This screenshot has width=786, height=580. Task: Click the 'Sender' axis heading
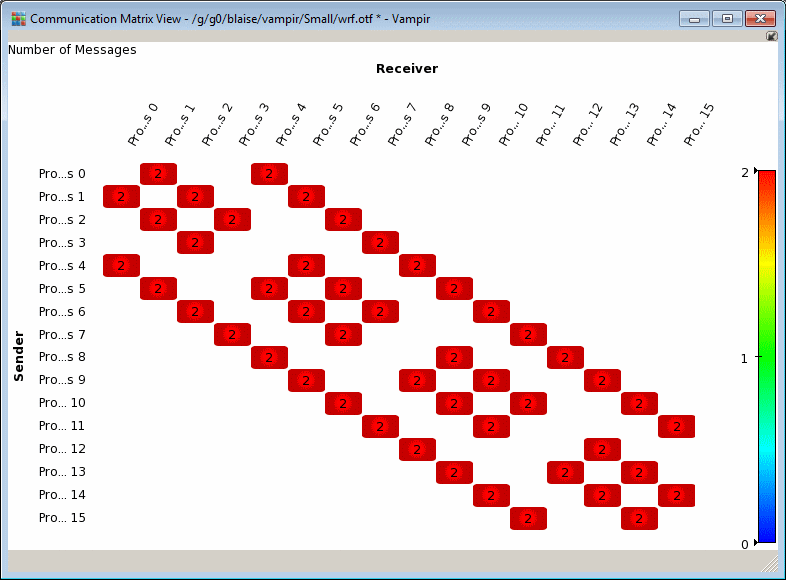click(19, 356)
